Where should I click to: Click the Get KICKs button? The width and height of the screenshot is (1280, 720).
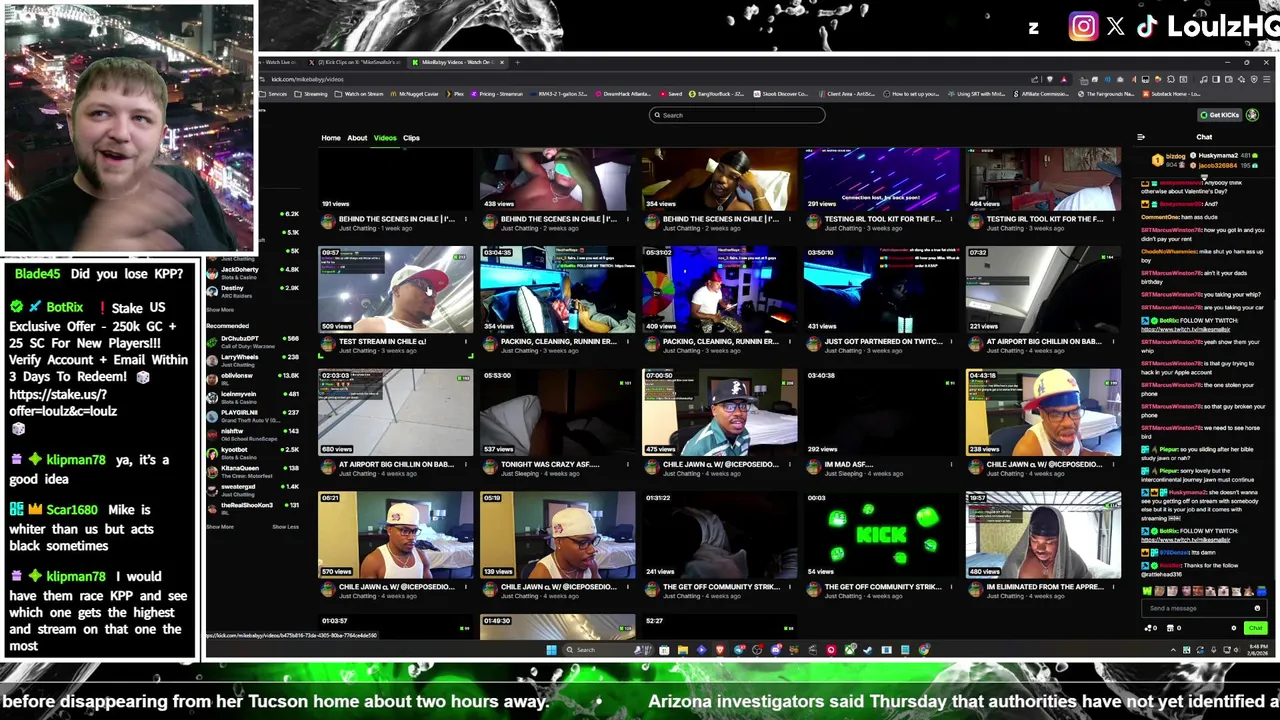tap(1220, 115)
